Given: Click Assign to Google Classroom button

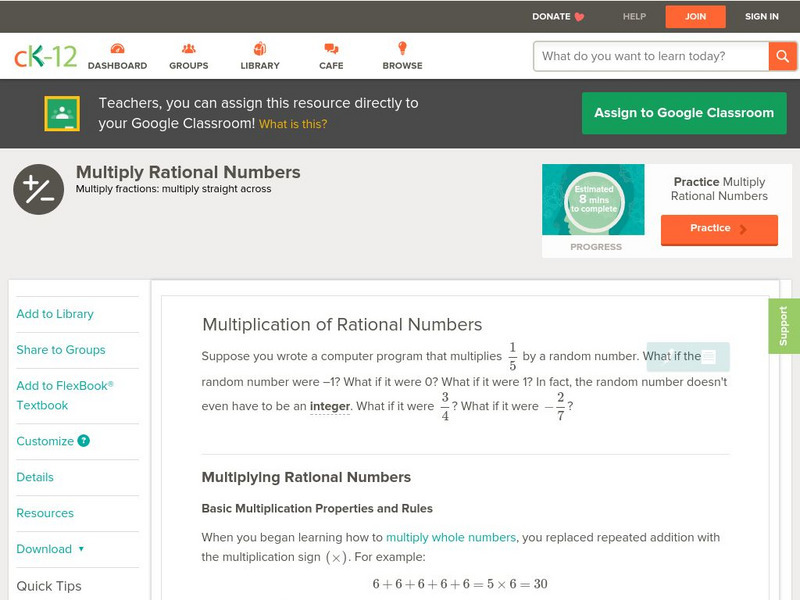Looking at the screenshot, I should [x=684, y=113].
